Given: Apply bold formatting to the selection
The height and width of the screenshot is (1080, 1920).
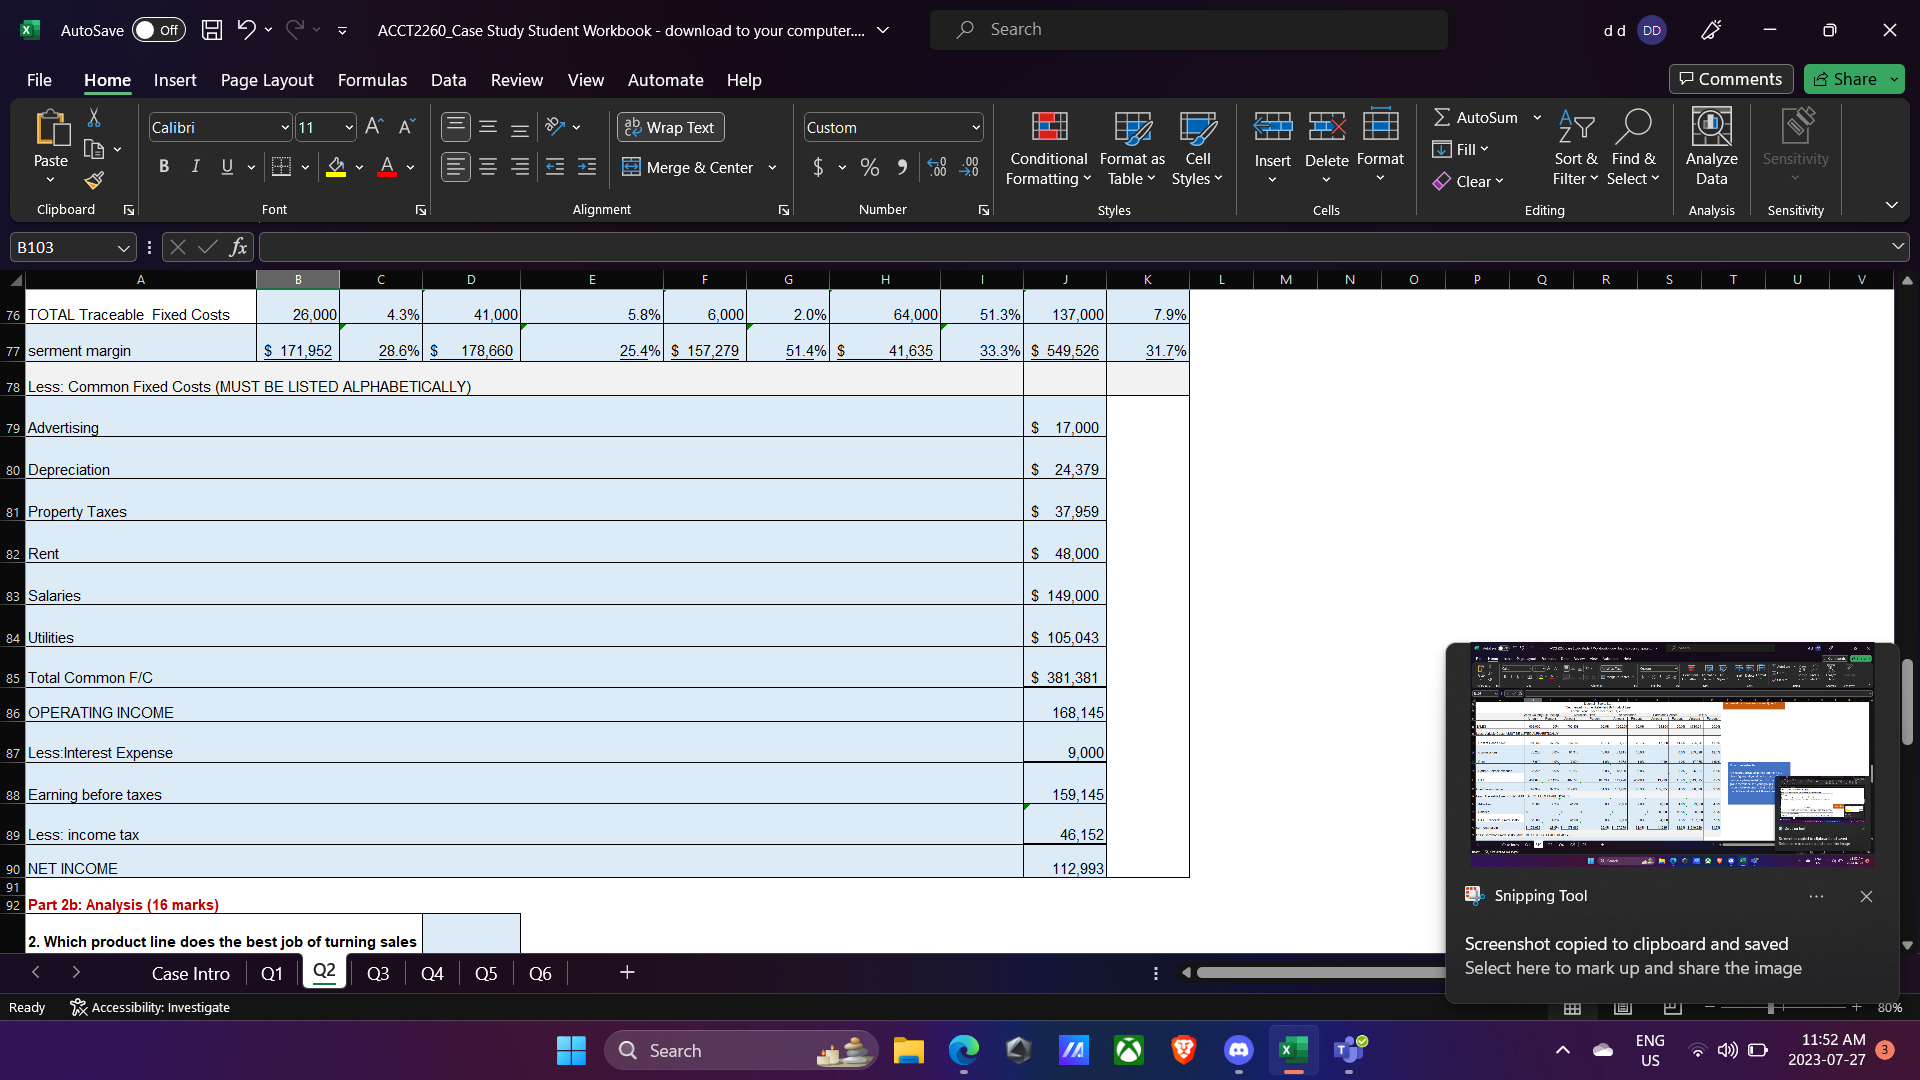Looking at the screenshot, I should (x=164, y=166).
